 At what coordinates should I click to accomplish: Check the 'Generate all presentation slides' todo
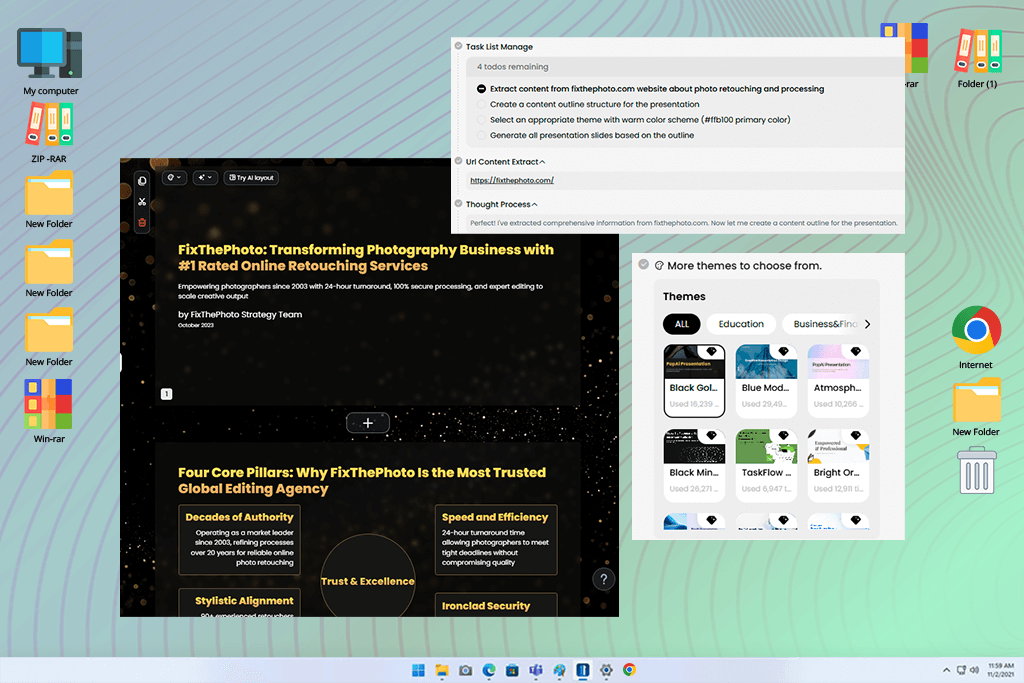tap(481, 136)
